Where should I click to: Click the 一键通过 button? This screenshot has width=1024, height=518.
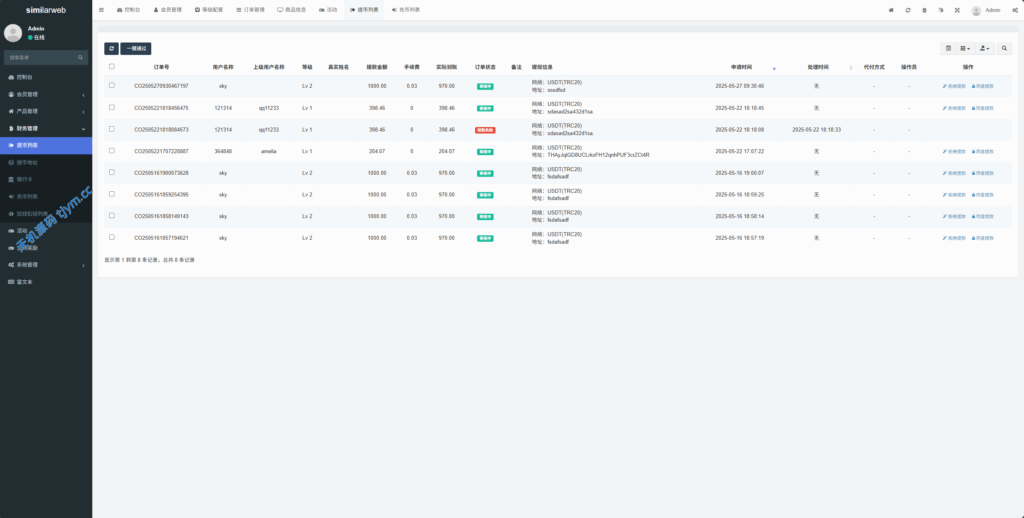(x=136, y=48)
